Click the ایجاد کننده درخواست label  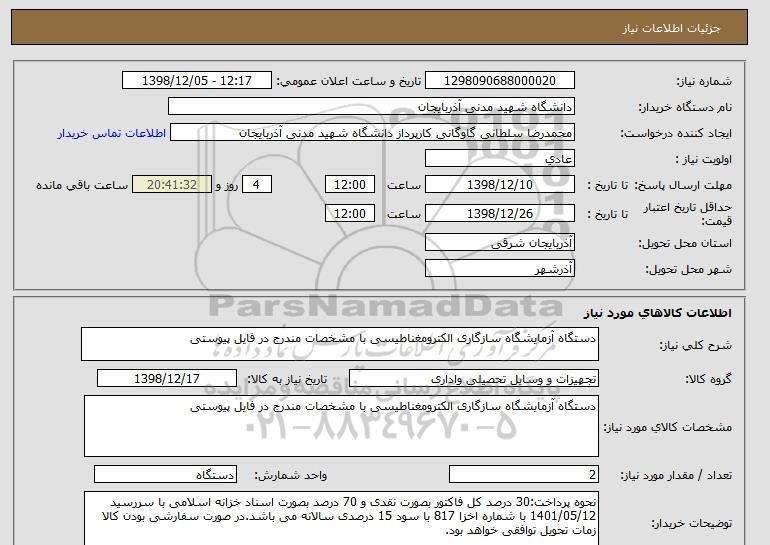(x=676, y=134)
